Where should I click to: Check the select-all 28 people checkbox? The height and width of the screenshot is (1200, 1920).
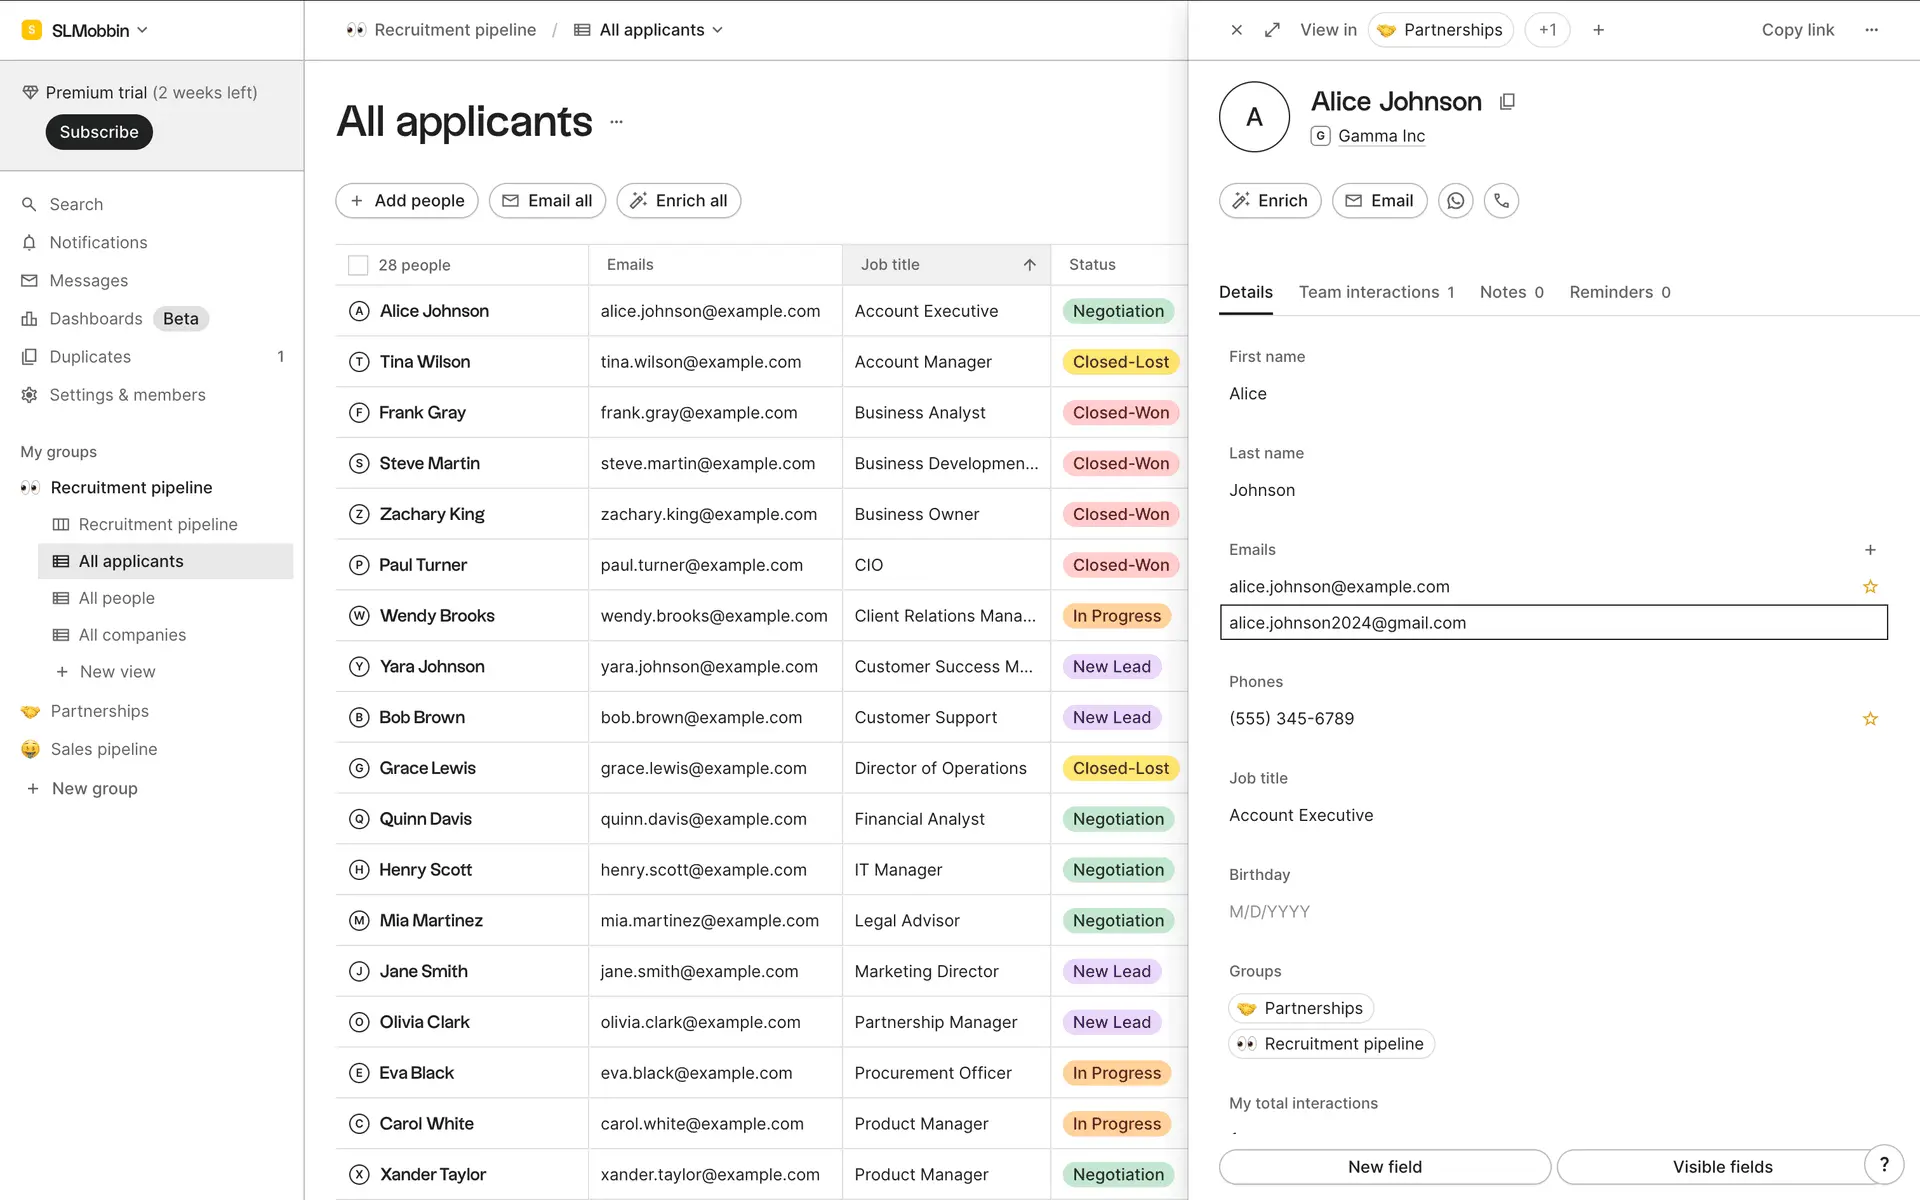click(x=358, y=265)
